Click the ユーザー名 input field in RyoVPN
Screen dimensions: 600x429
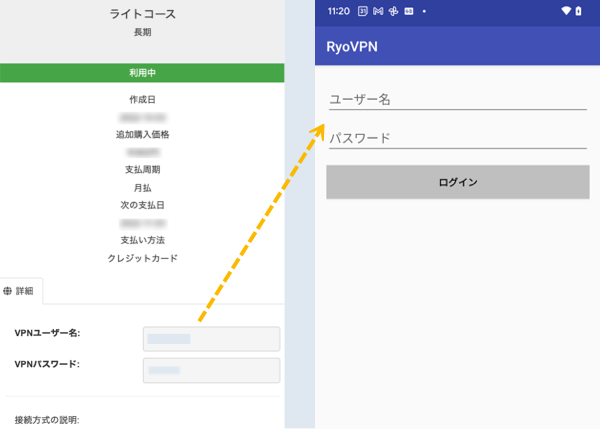point(458,100)
